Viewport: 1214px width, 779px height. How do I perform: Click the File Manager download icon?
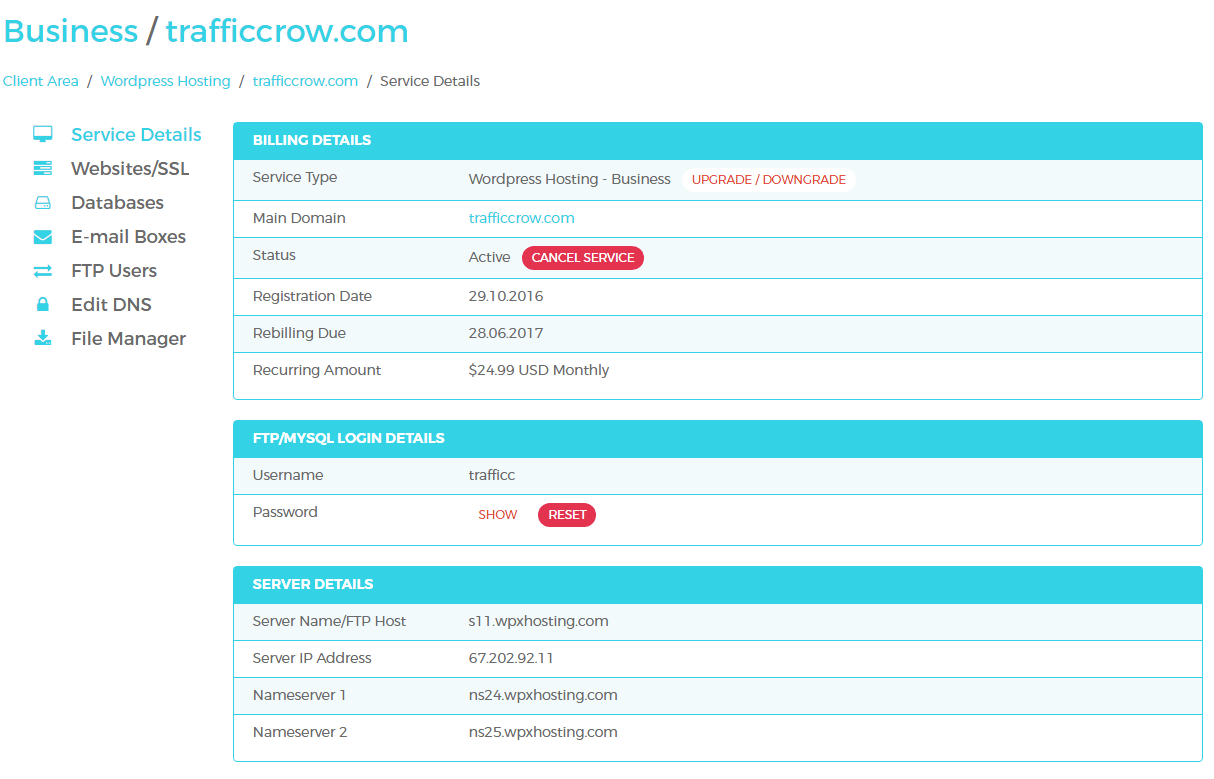(x=42, y=338)
